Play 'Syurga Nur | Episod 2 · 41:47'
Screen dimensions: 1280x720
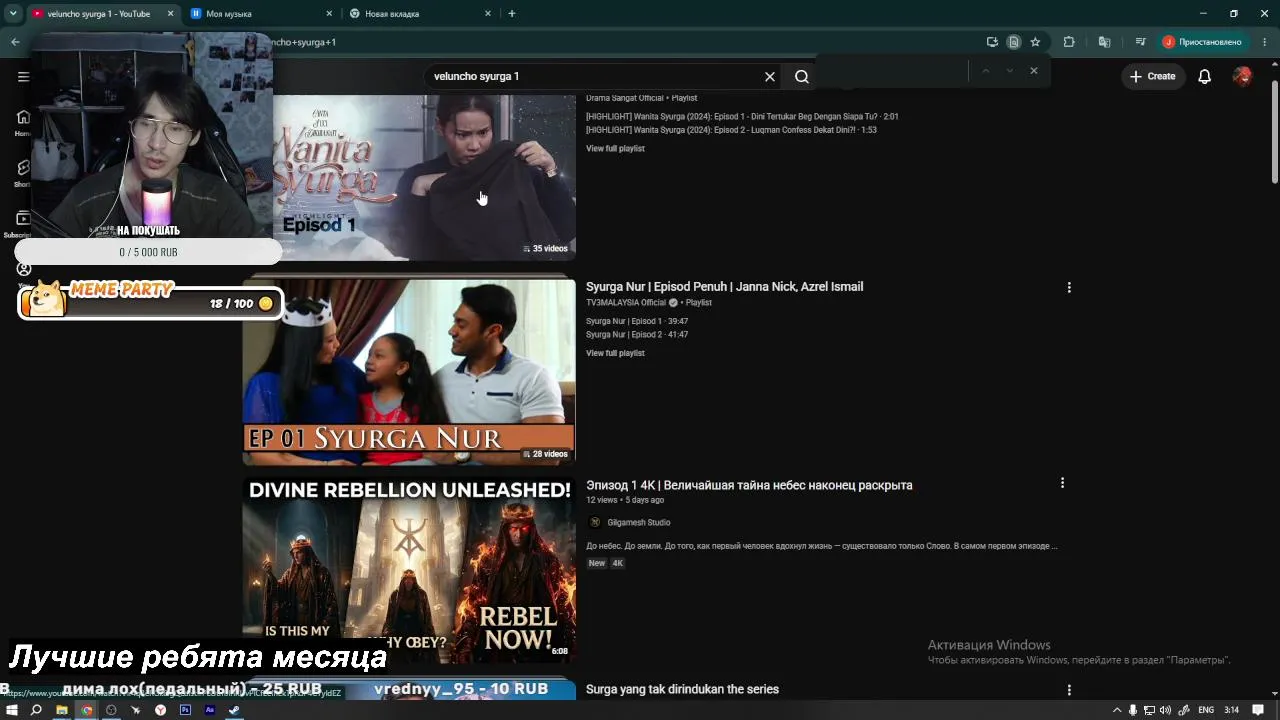click(x=637, y=334)
